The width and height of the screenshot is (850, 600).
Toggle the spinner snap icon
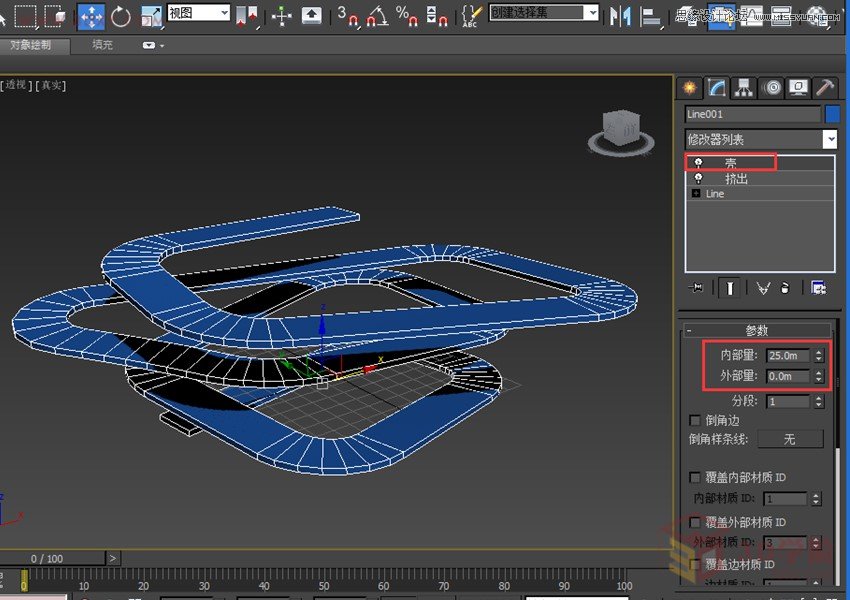[x=436, y=16]
